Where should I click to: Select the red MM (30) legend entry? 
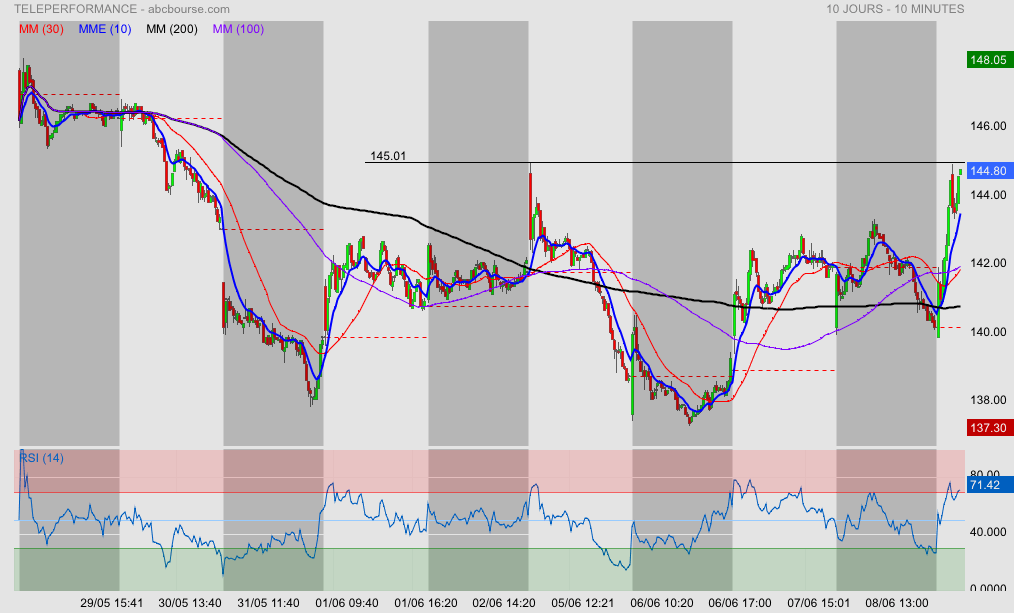click(41, 29)
